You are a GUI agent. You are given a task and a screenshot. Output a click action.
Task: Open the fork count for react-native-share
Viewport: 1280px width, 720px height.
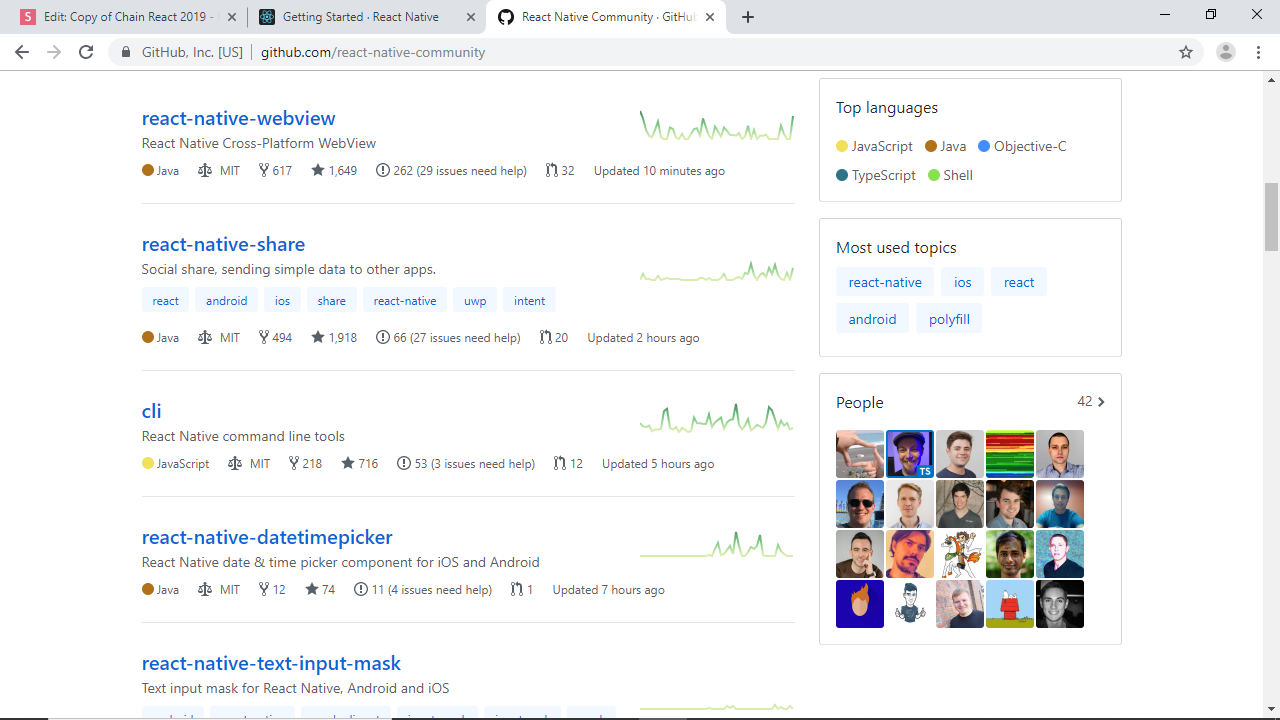(275, 338)
